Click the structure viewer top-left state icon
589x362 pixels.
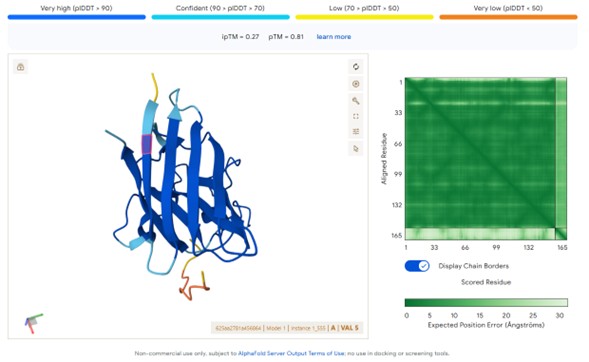tap(20, 67)
